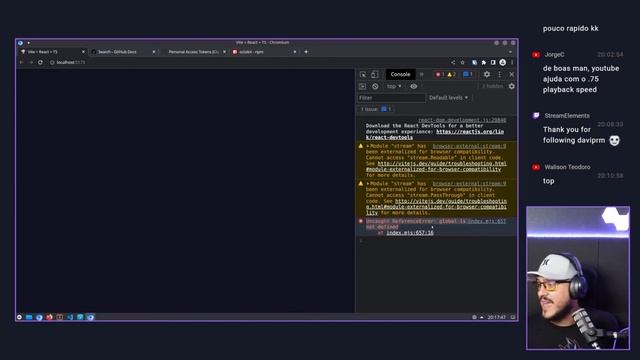Open DevTools settings gear

click(x=487, y=74)
